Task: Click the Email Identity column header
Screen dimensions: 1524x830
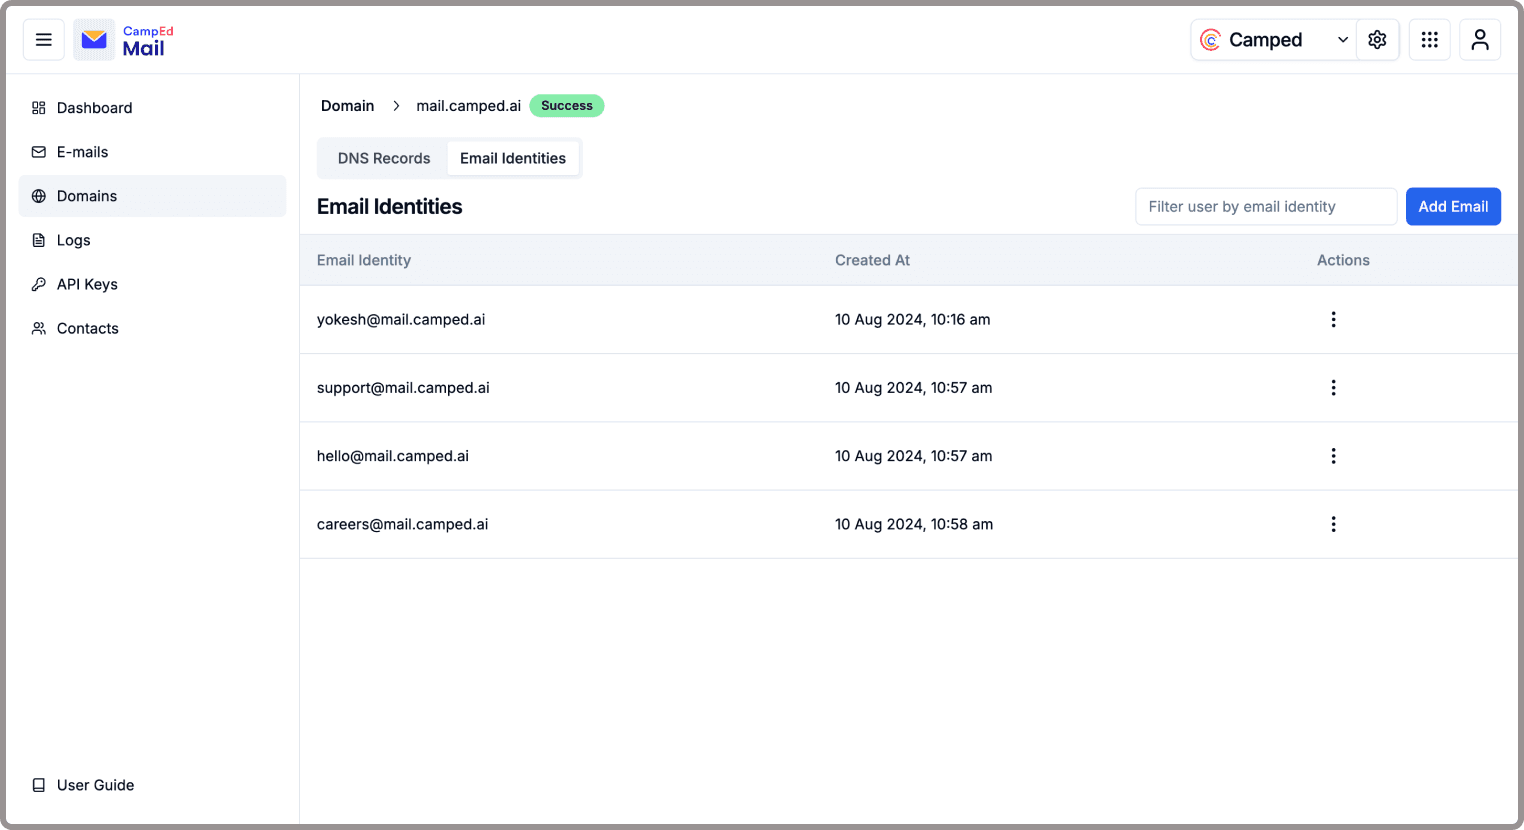Action: tap(364, 260)
